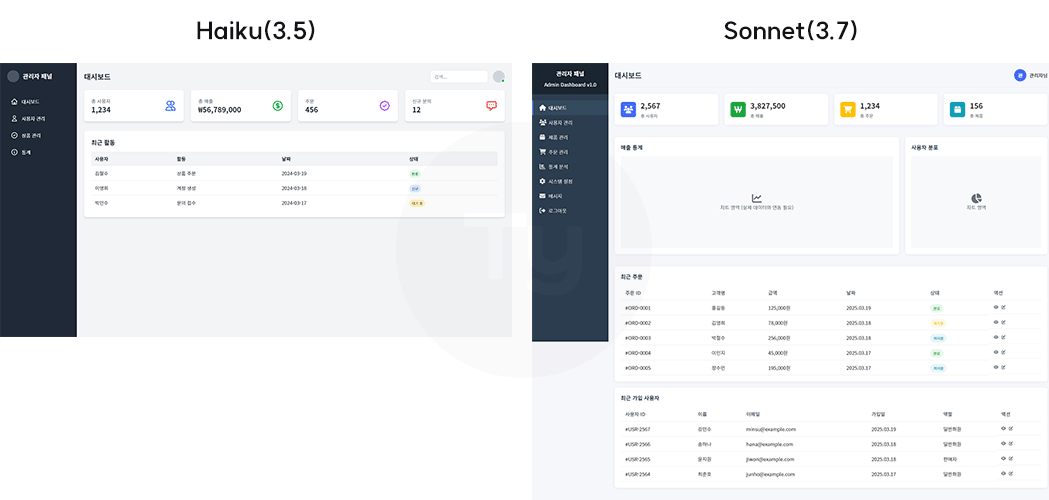The image size is (1049, 500).
Task: View order #ORD-0005 using eye icon
Action: tap(996, 367)
